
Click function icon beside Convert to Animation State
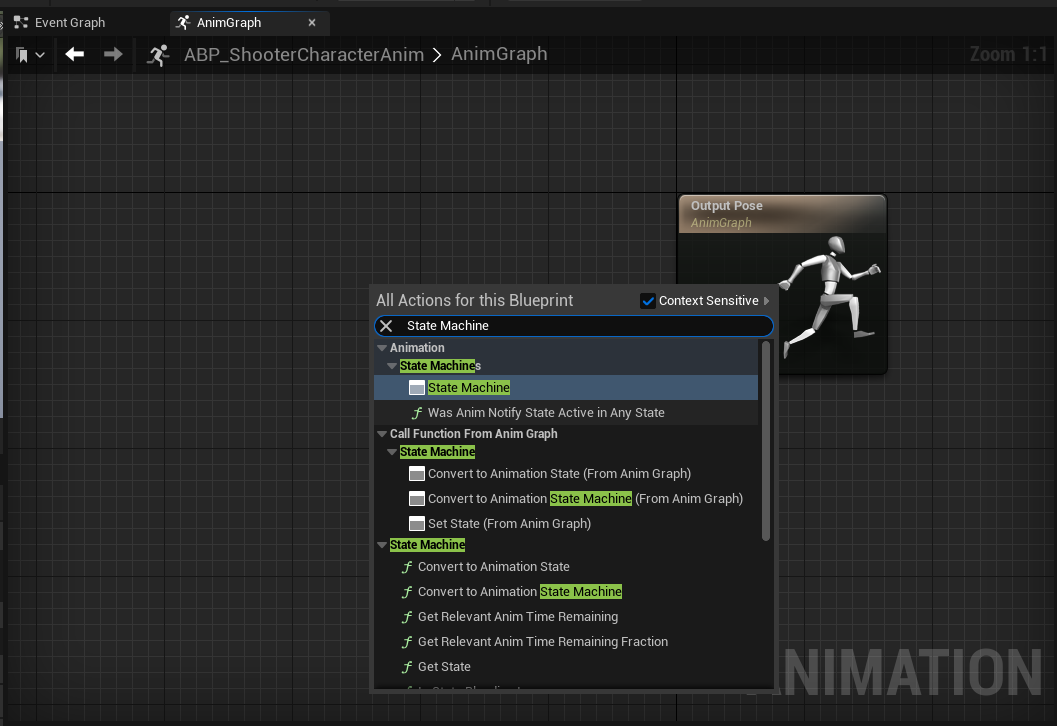(407, 568)
